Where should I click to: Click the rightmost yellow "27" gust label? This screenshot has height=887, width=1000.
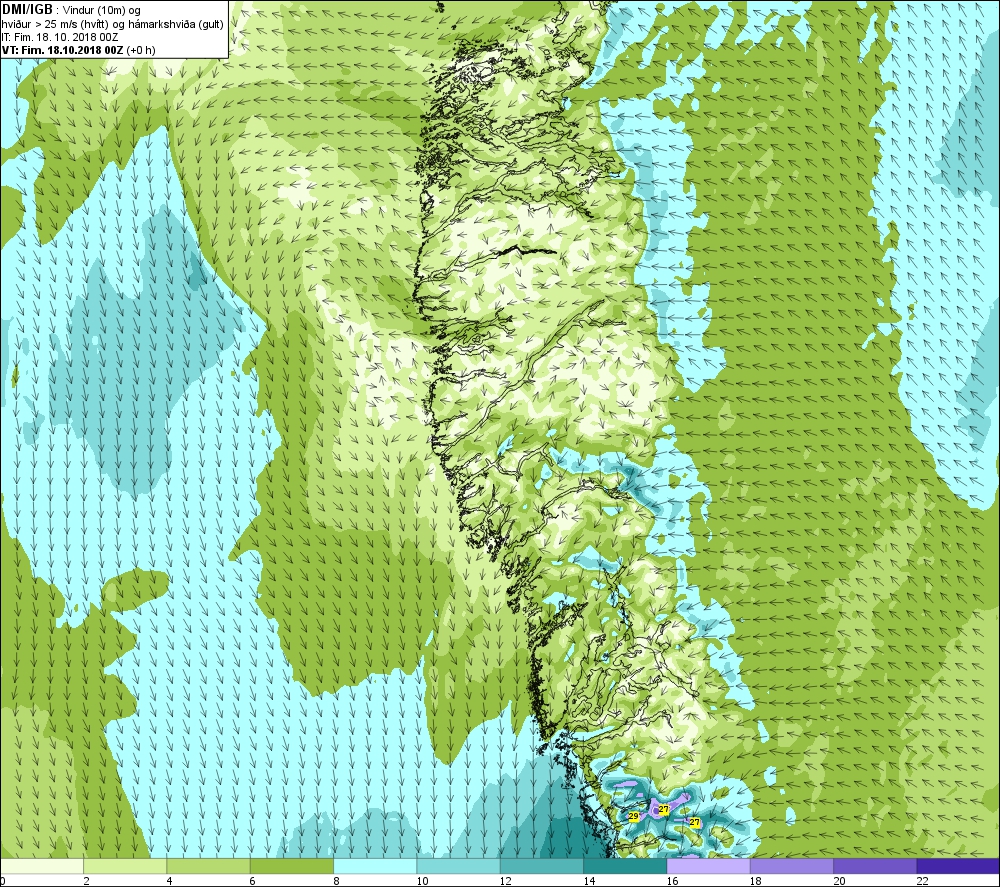pyautogui.click(x=695, y=823)
